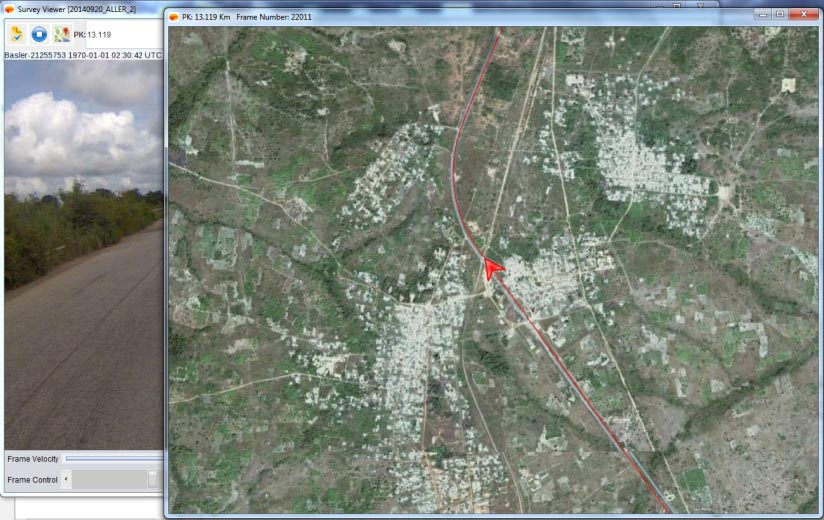This screenshot has height=520, width=824.
Task: Maximize the PK 13.119 Km map window
Action: (x=780, y=15)
